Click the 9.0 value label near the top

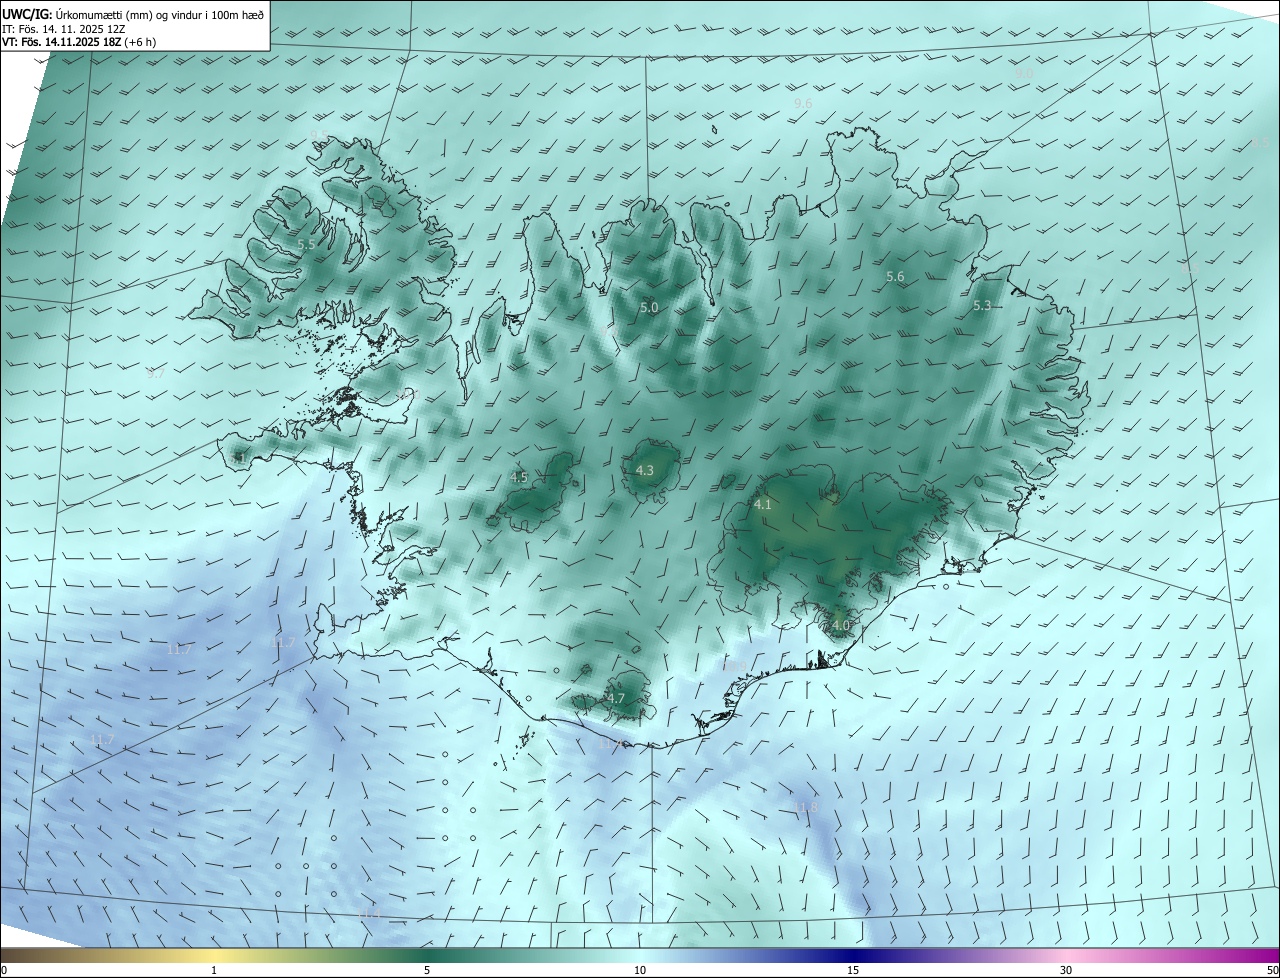click(x=1025, y=73)
